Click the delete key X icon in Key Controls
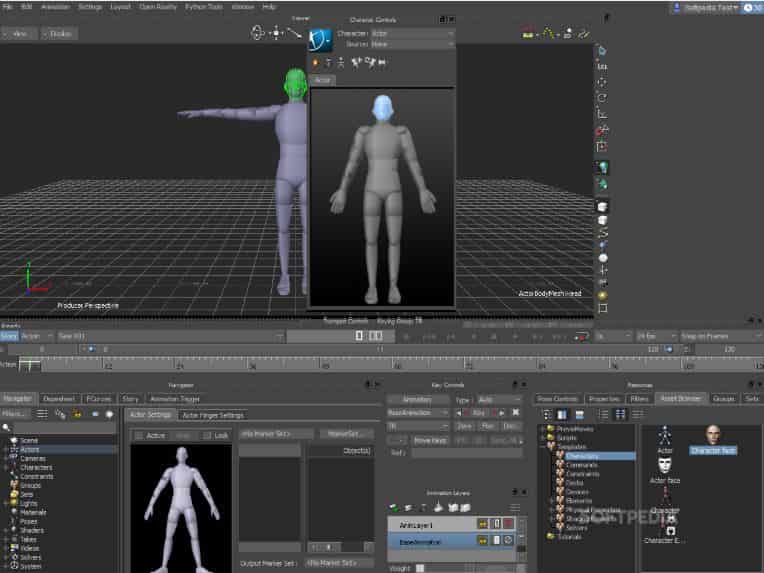 tap(516, 413)
